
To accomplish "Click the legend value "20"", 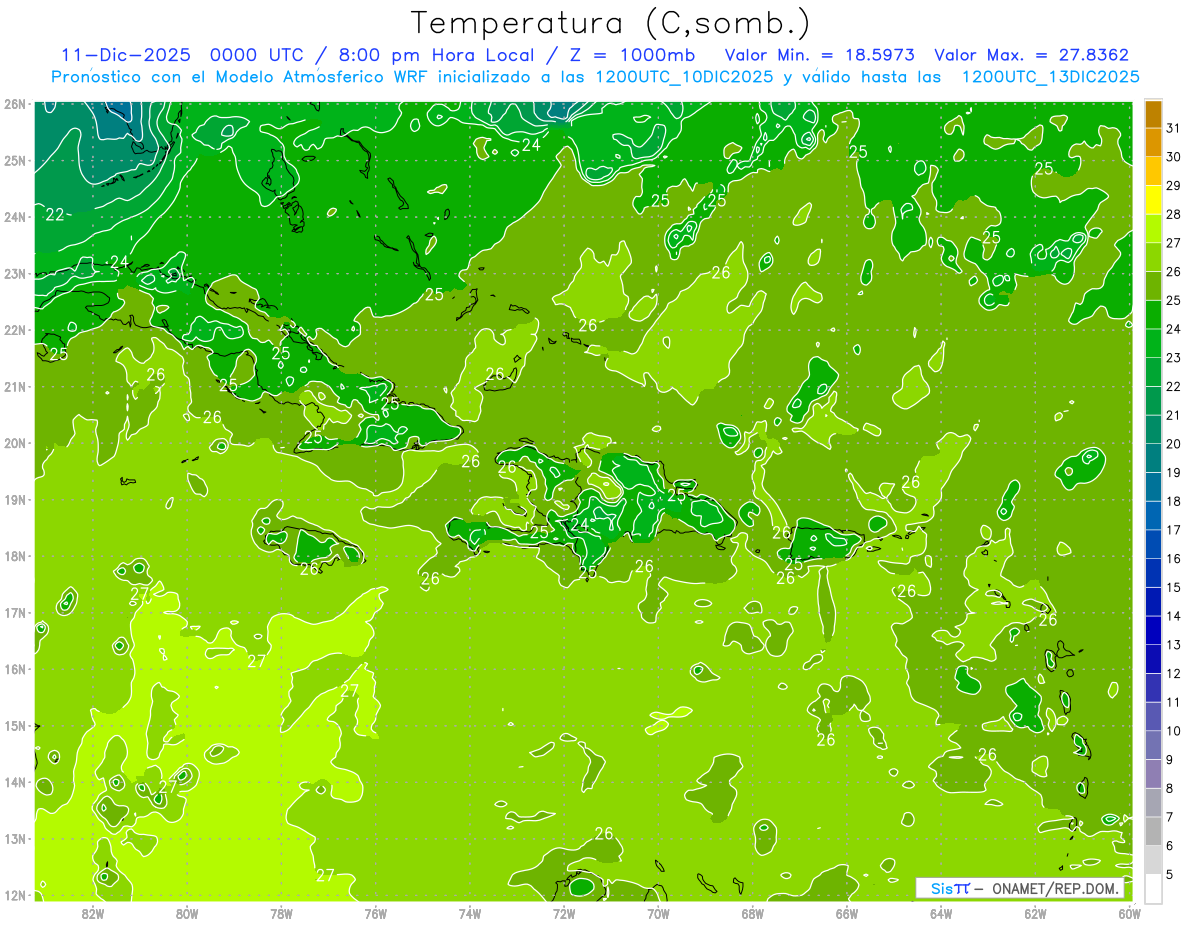I will [1174, 444].
